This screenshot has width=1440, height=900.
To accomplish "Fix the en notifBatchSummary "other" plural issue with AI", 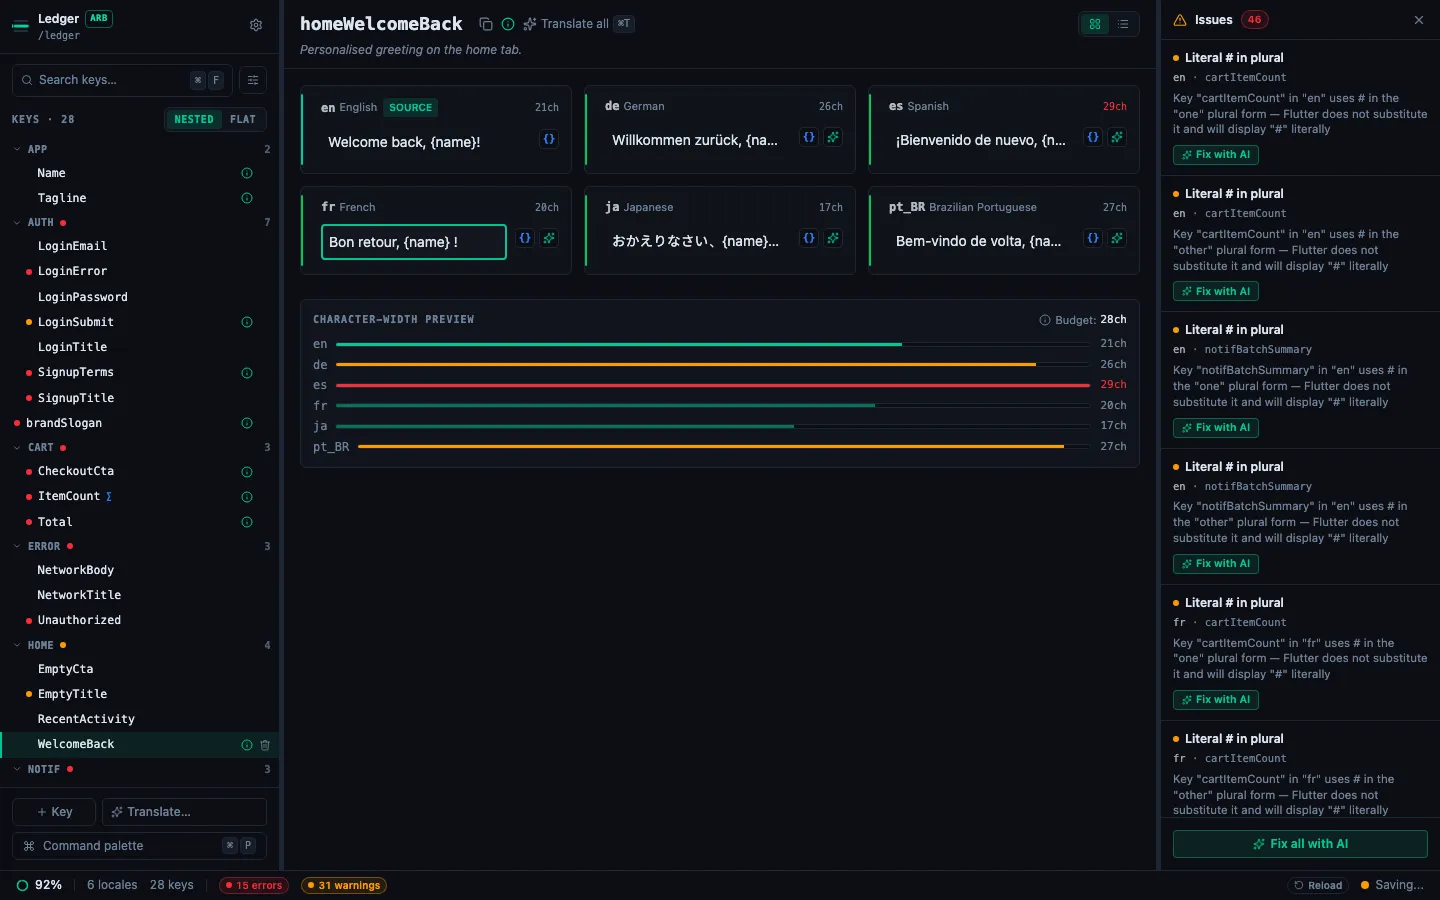I will pos(1216,564).
